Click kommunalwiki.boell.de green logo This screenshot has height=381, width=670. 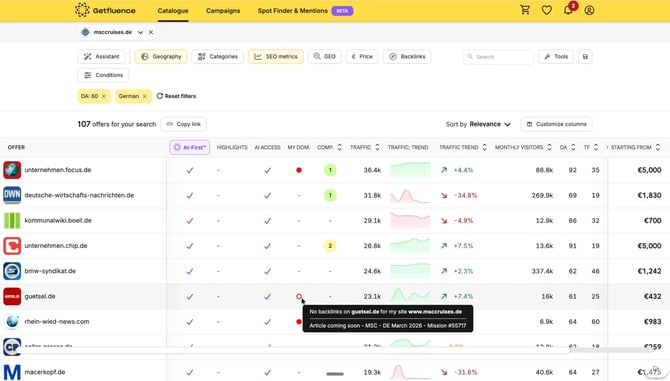pyautogui.click(x=12, y=220)
